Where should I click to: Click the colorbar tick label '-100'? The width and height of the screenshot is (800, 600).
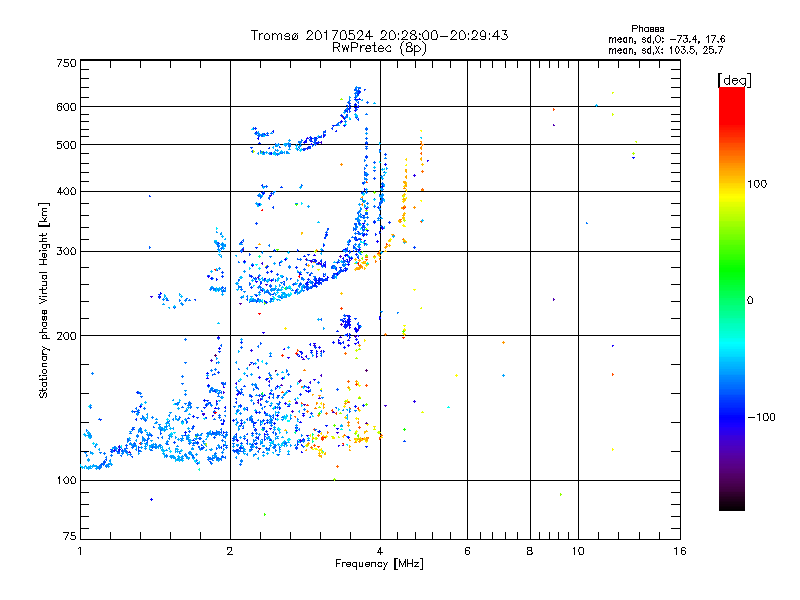pyautogui.click(x=761, y=417)
